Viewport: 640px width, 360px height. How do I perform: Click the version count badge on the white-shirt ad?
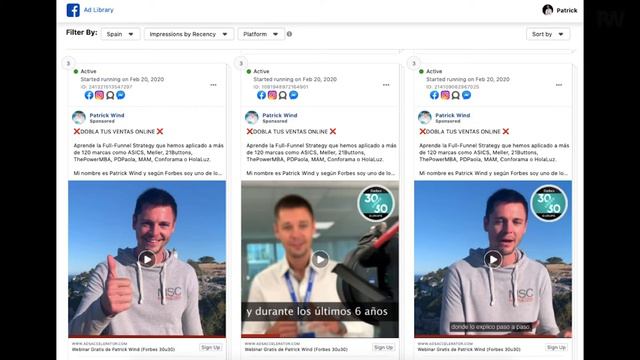(241, 63)
